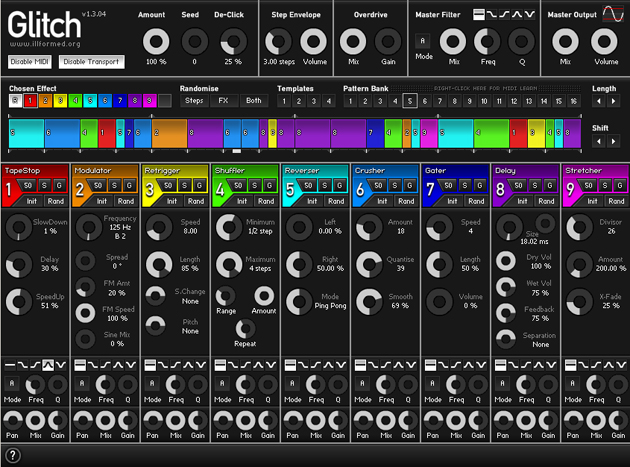Choose the band-pass filter icon in Crusher
This screenshot has width=630, height=467.
(x=398, y=365)
